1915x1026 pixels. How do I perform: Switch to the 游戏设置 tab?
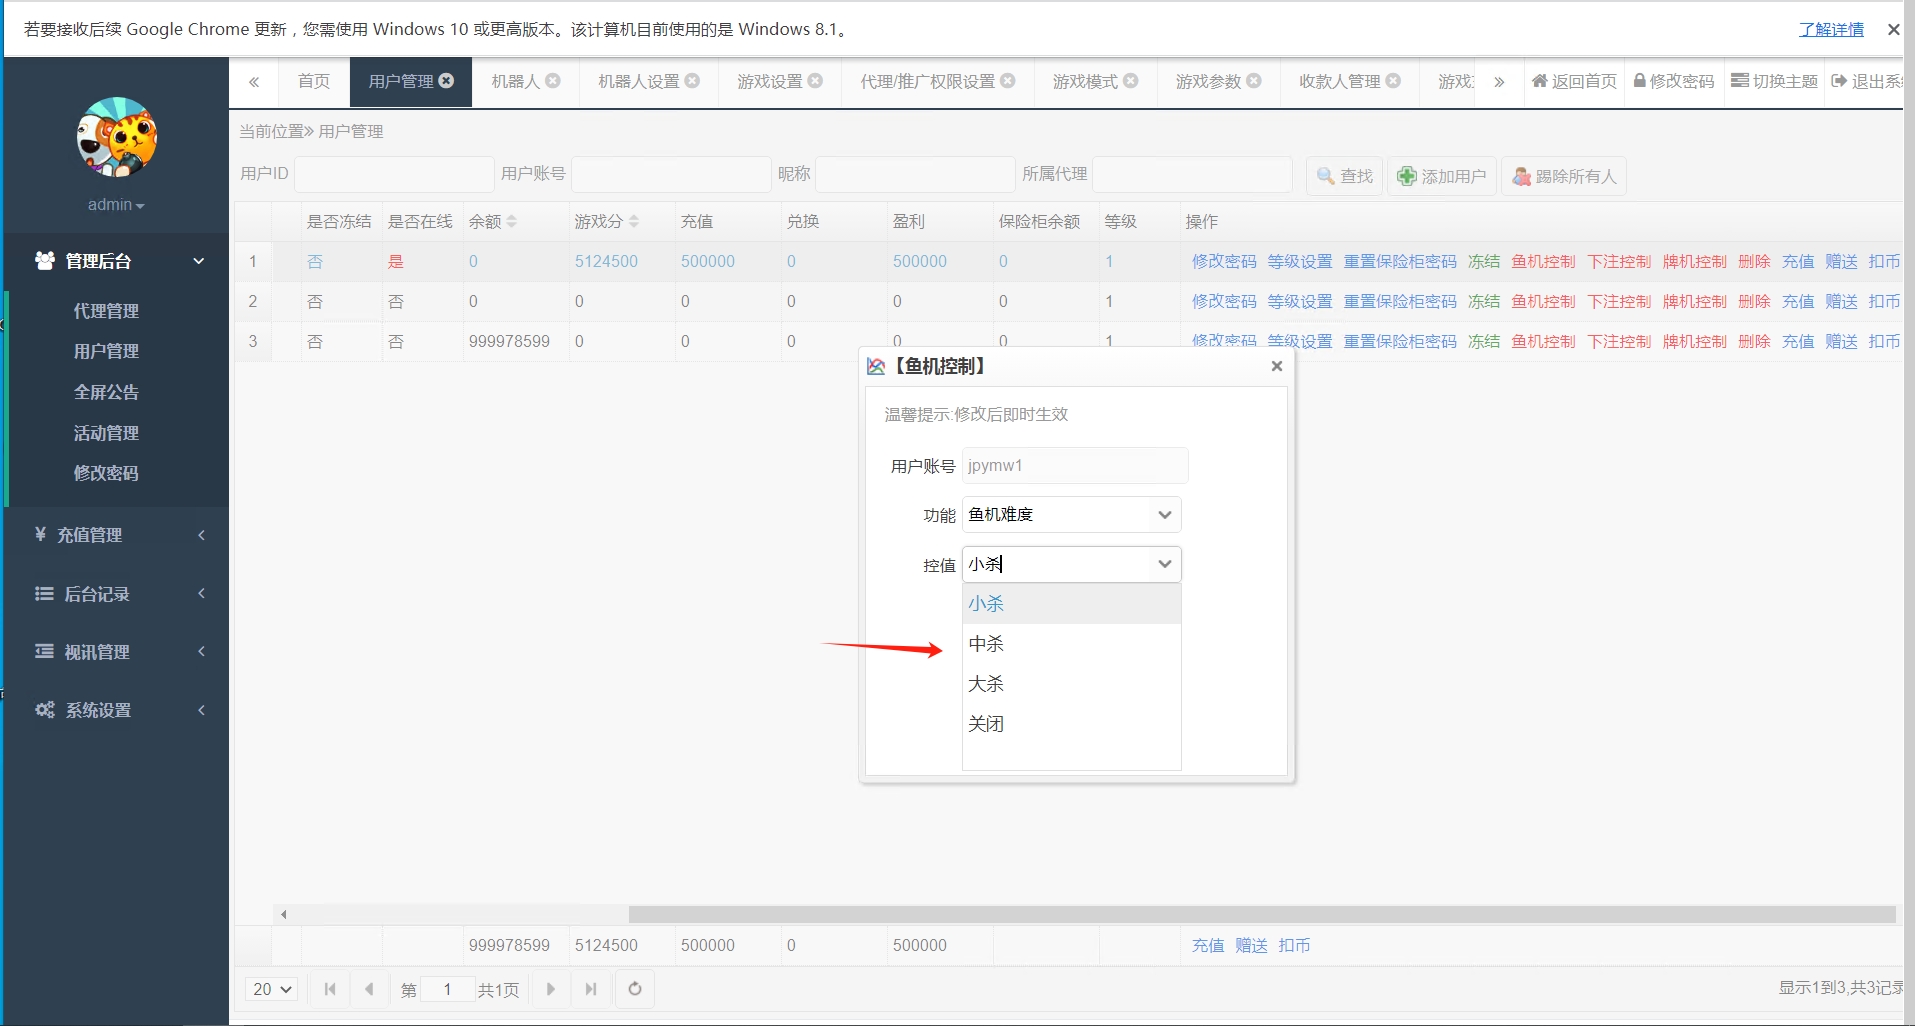769,81
